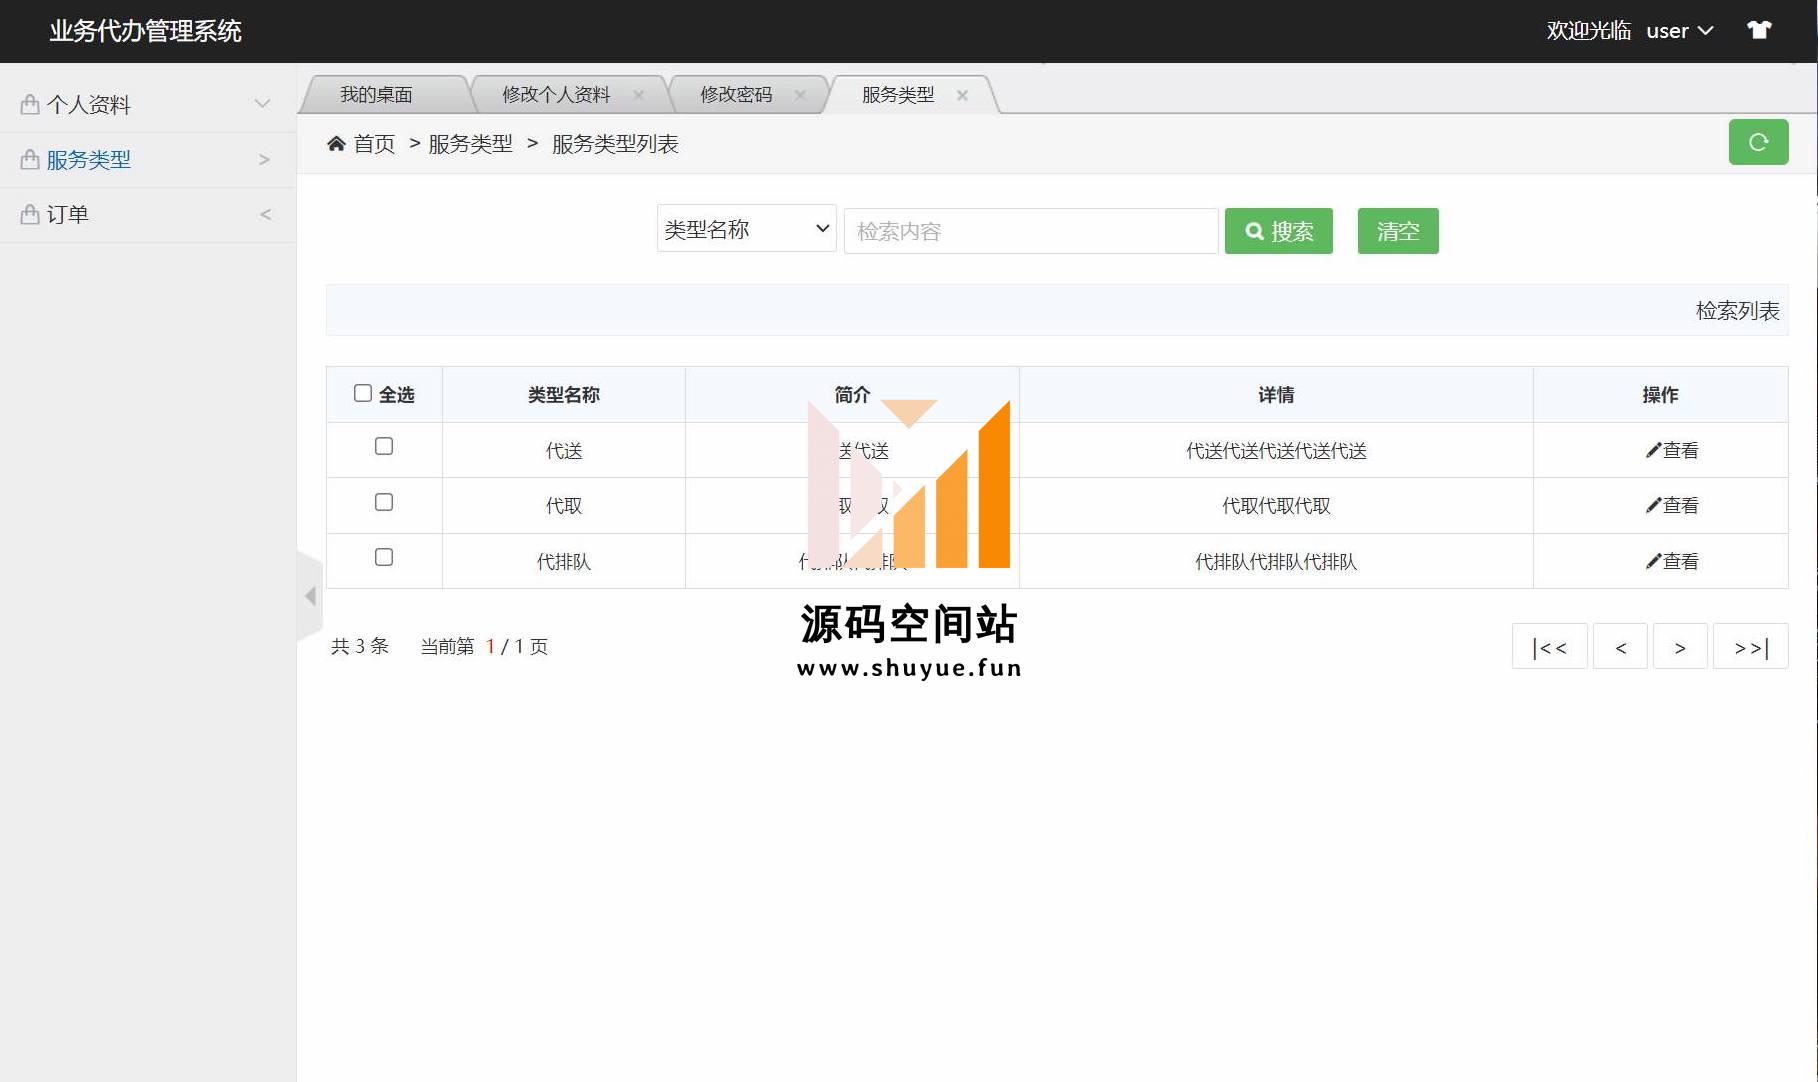This screenshot has height=1082, width=1818.
Task: Click the home icon in breadcrumb
Action: click(336, 144)
